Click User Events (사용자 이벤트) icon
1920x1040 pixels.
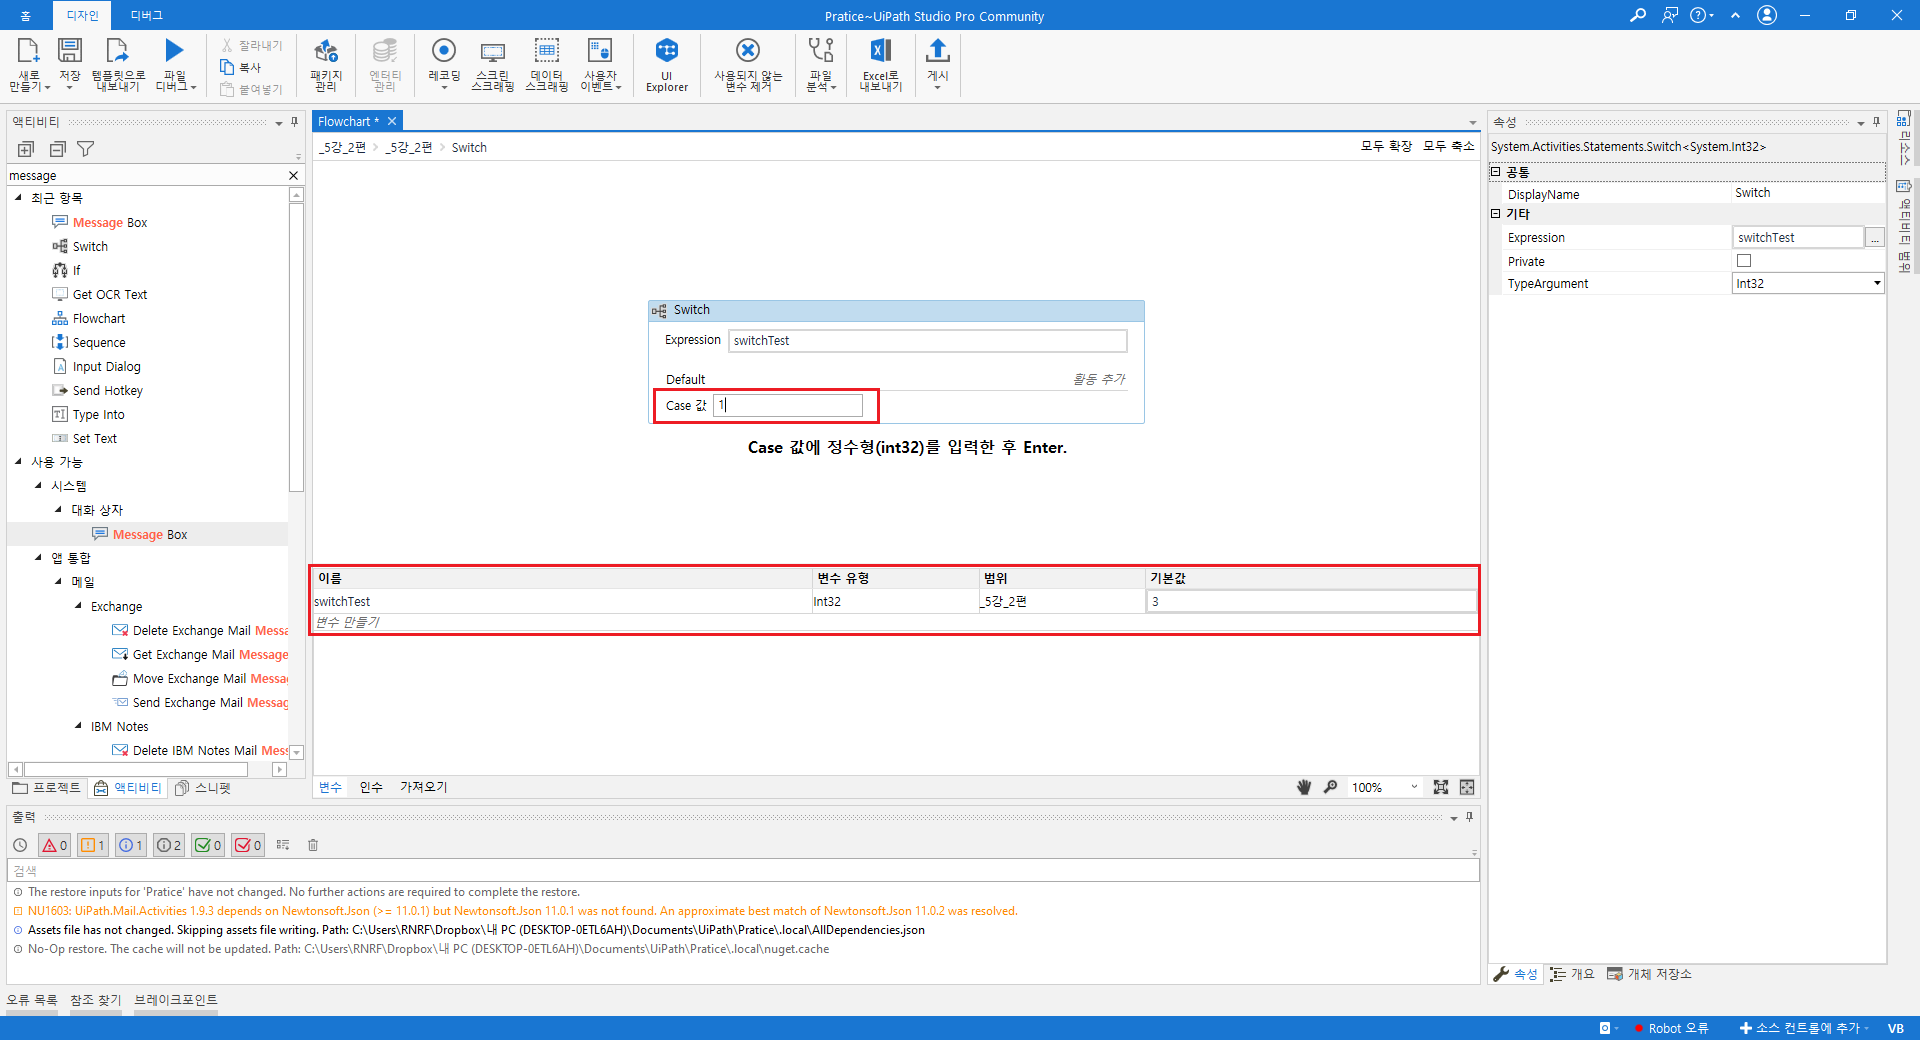click(600, 51)
